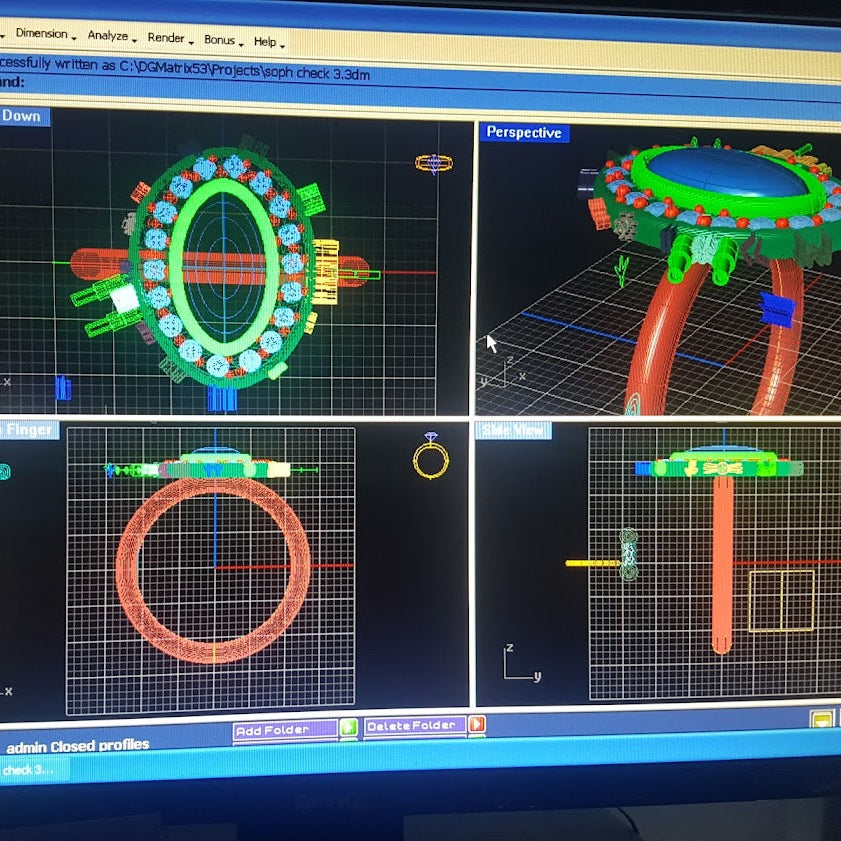Activate the Perspective viewport title
The image size is (841, 841).
click(523, 132)
